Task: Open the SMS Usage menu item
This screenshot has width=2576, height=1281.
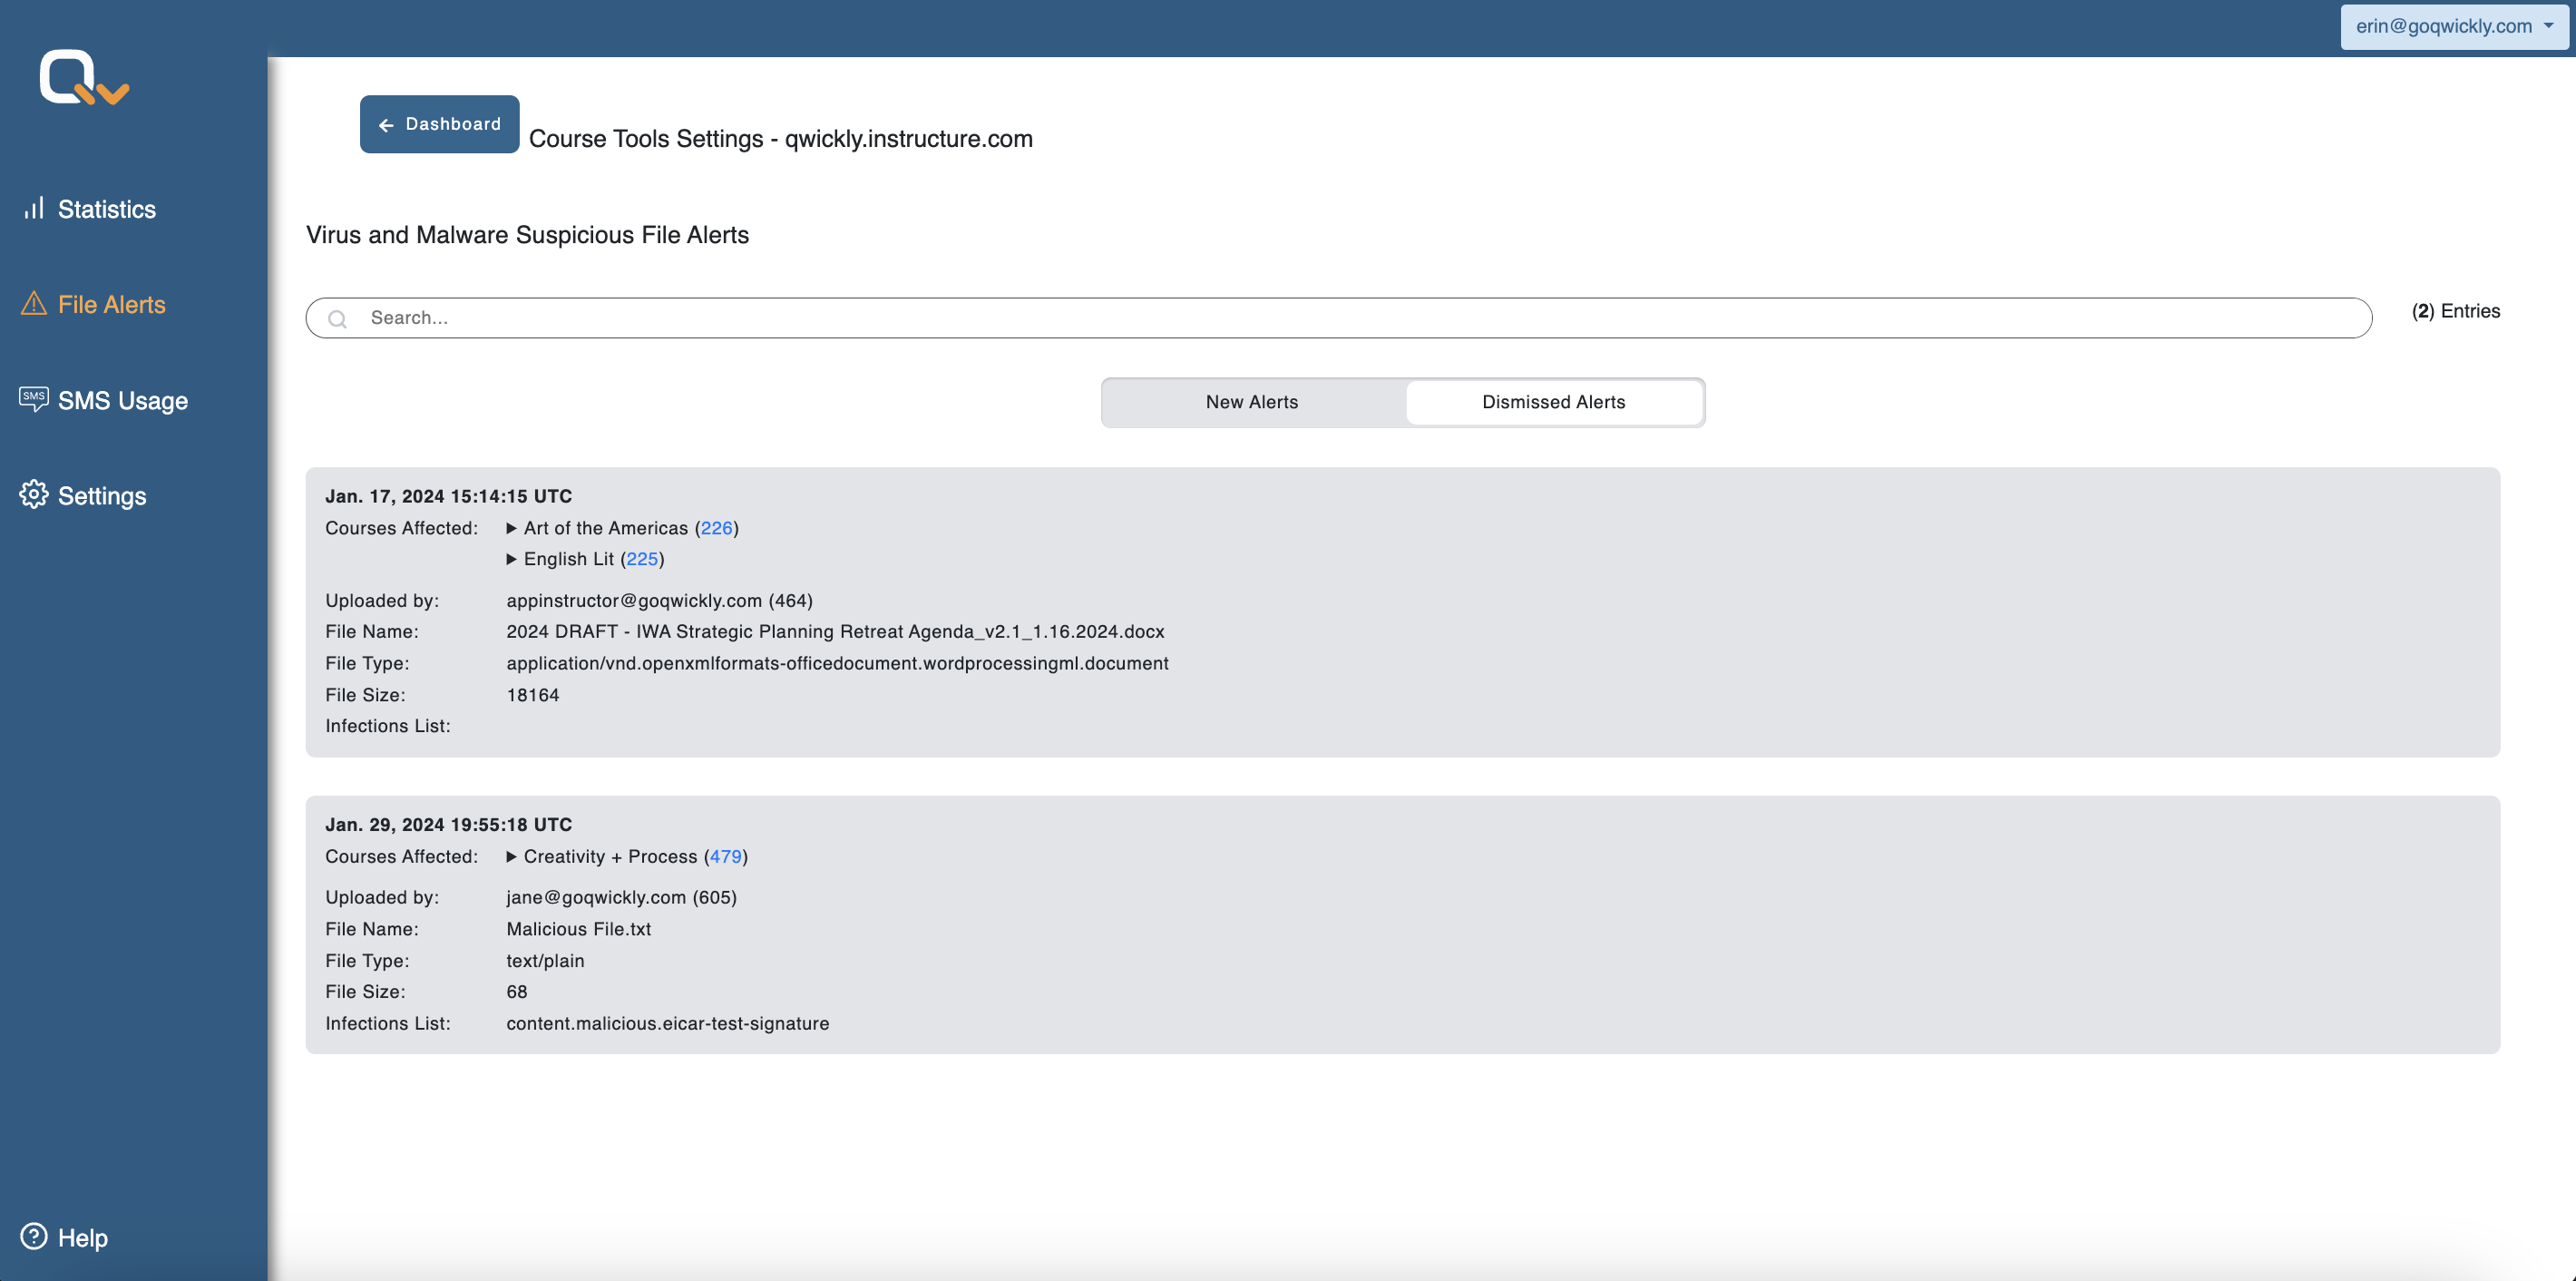Action: [122, 401]
